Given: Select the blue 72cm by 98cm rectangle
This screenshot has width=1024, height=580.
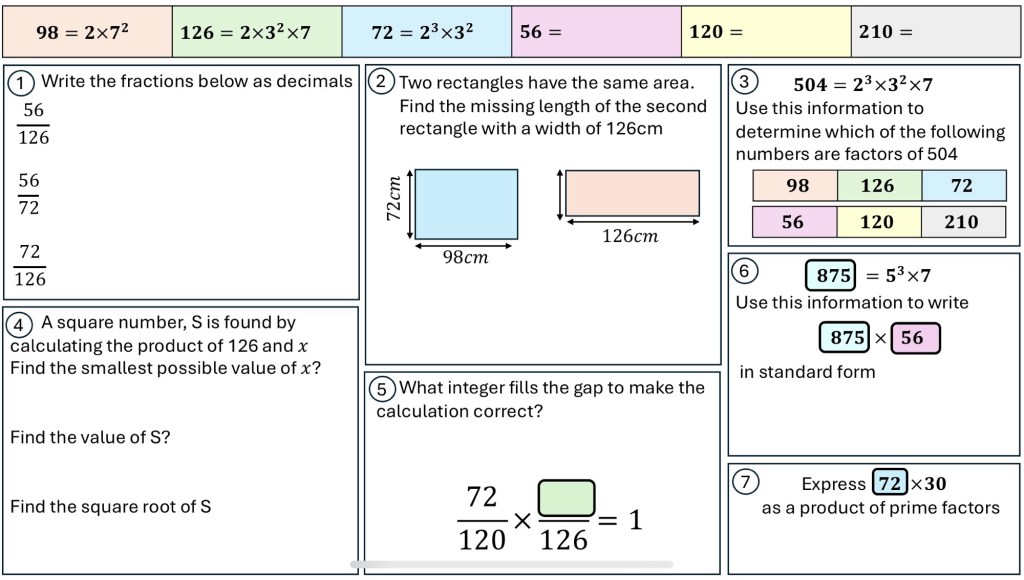Looking at the screenshot, I should [466, 204].
